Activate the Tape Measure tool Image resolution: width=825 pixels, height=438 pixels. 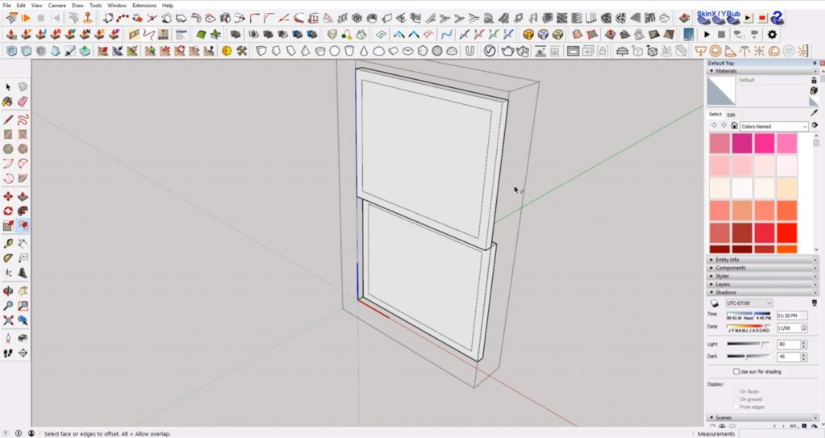[x=8, y=243]
